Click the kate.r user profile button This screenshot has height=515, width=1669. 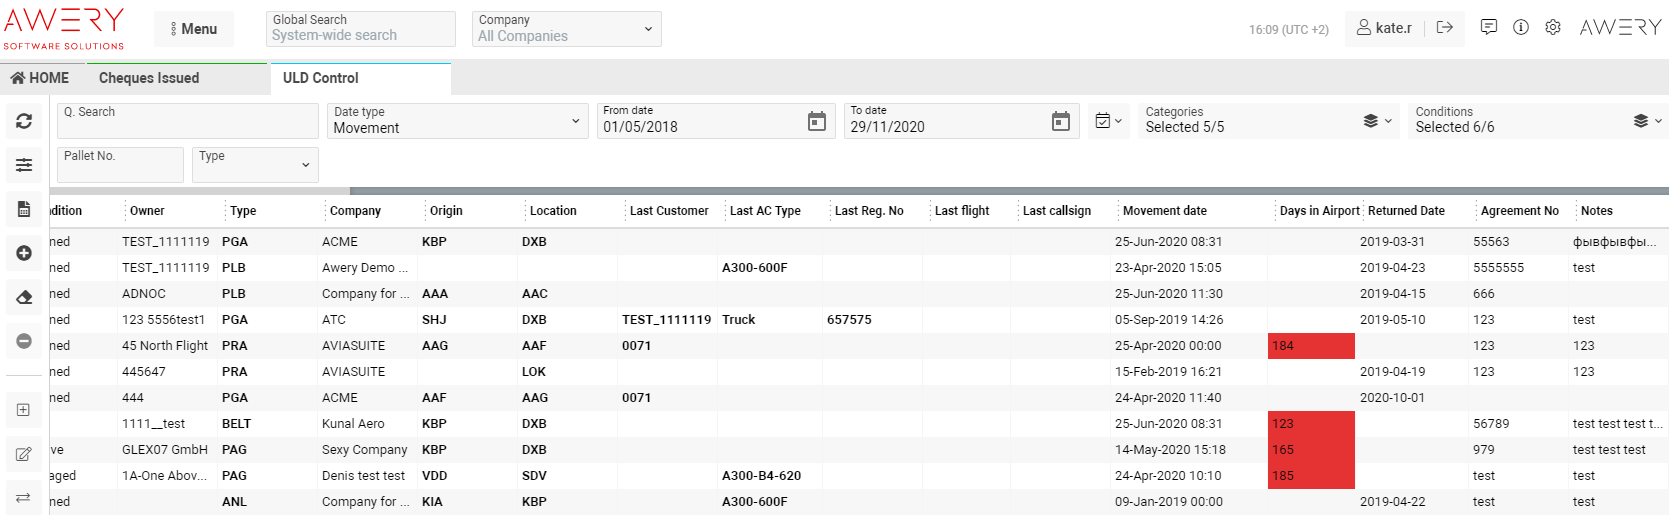tap(1384, 28)
